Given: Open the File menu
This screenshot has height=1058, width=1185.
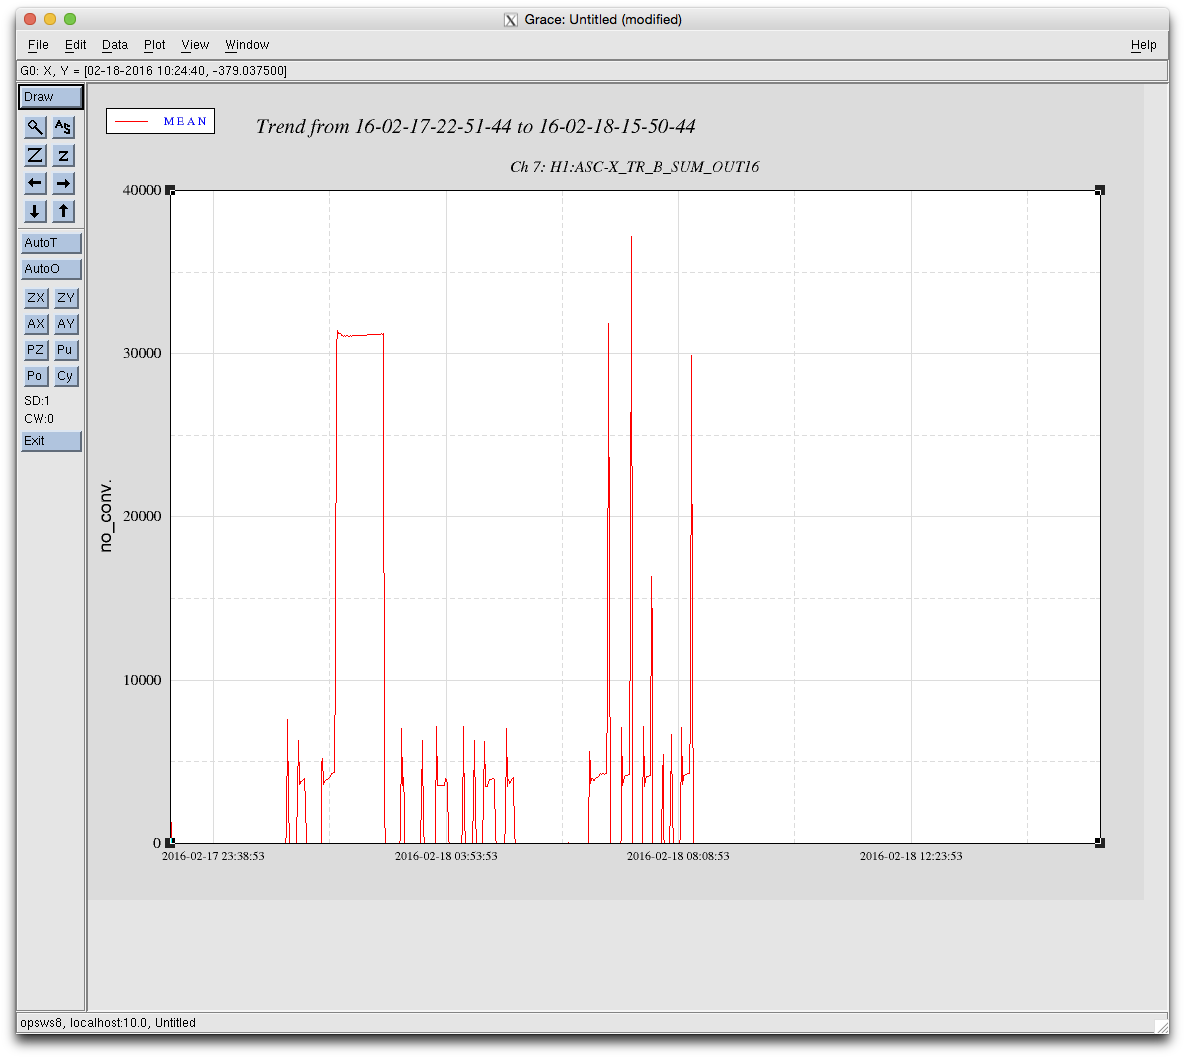Looking at the screenshot, I should 38,45.
